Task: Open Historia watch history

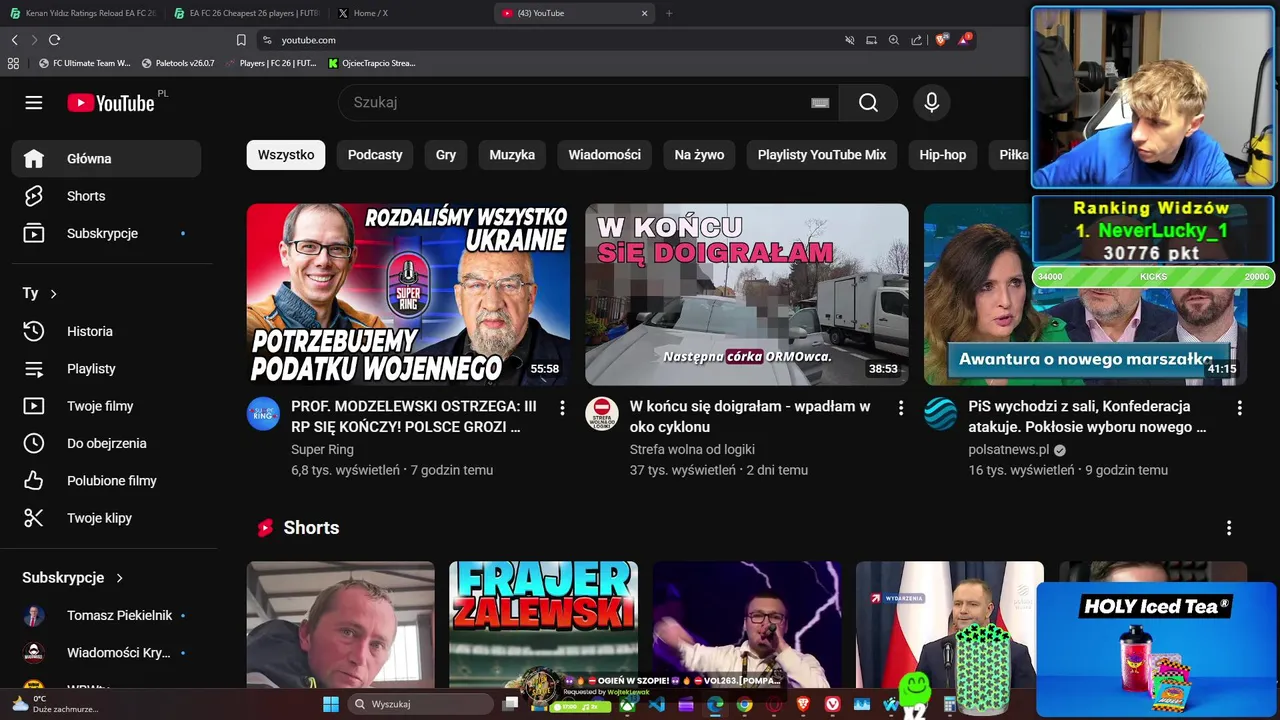Action: tap(107, 331)
